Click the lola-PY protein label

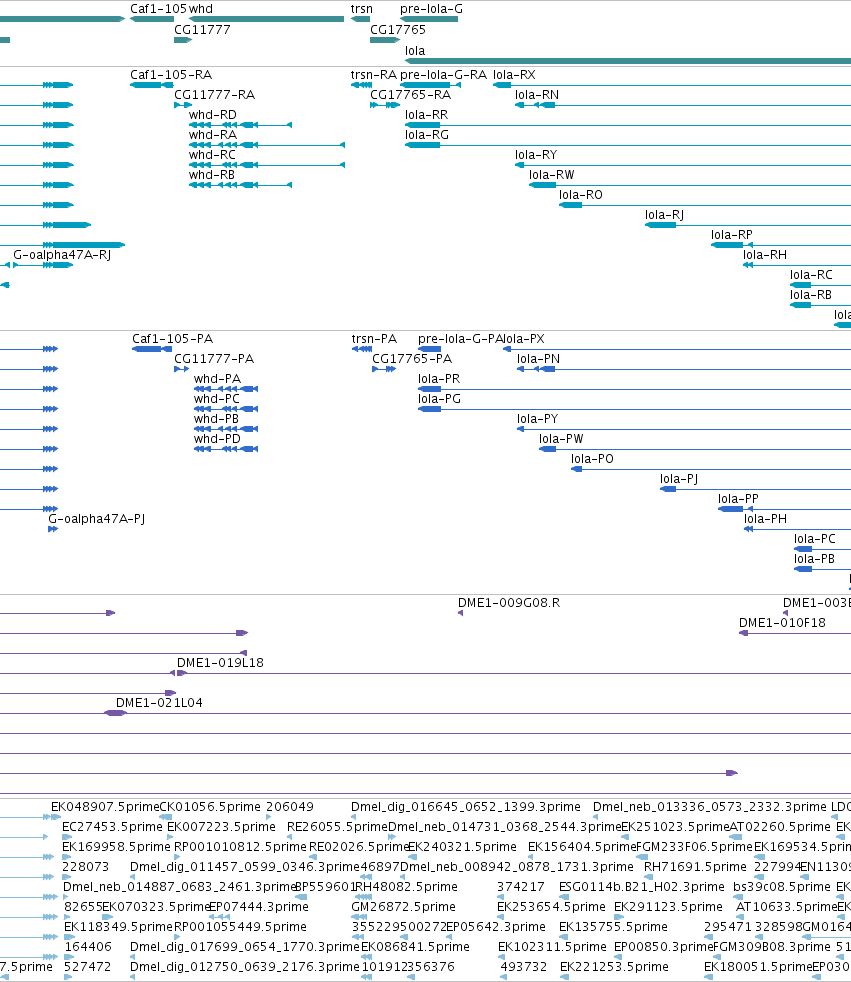(x=538, y=420)
